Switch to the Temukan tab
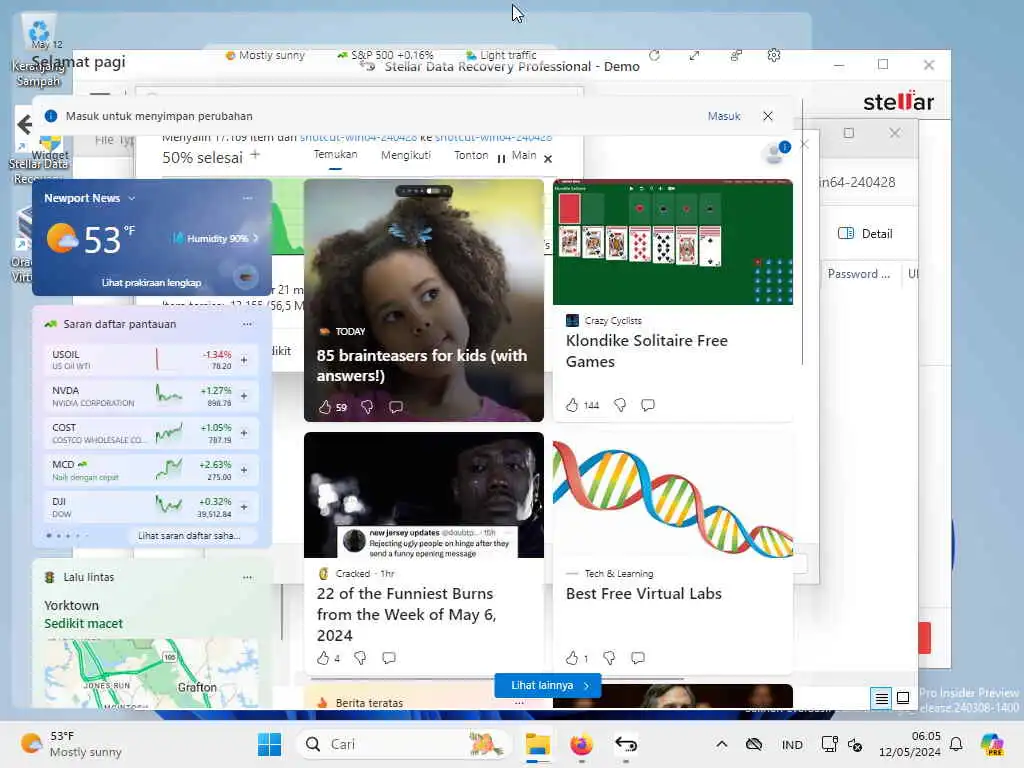Viewport: 1024px width, 768px height. pyautogui.click(x=335, y=155)
